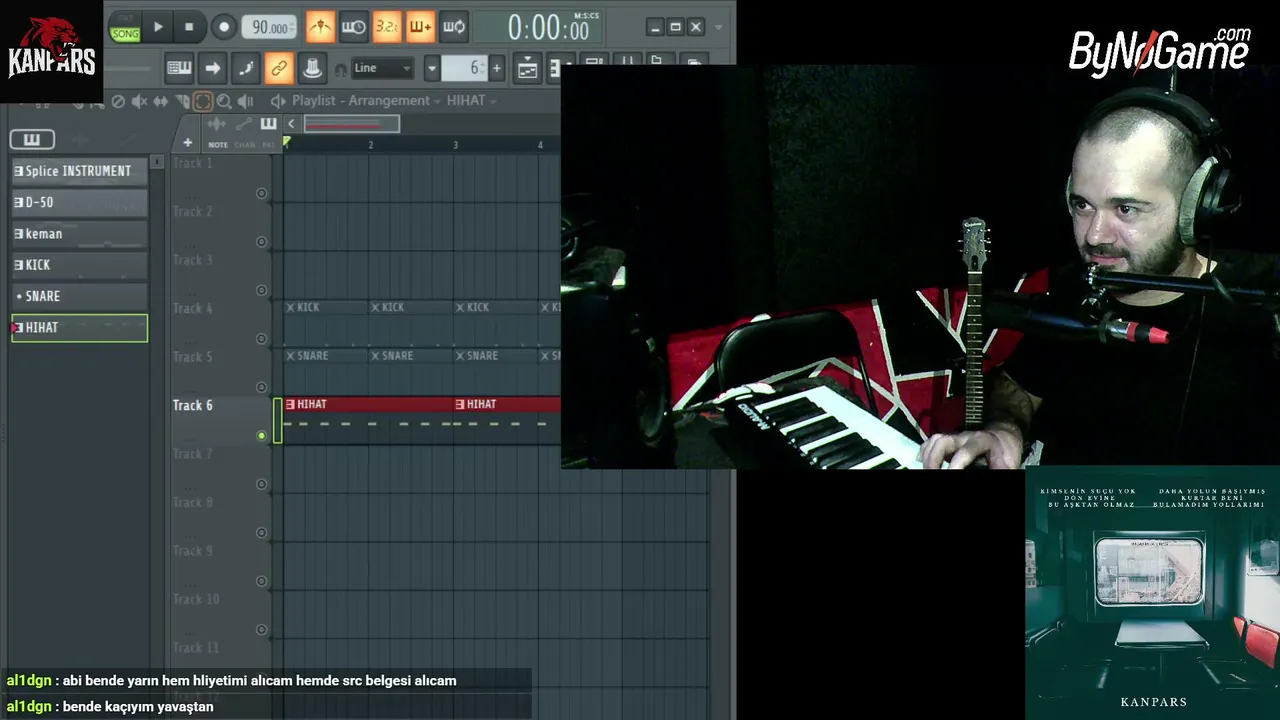Image resolution: width=1280 pixels, height=720 pixels.
Task: Open the playlist options menu speaker-shaped icon
Action: [x=278, y=101]
